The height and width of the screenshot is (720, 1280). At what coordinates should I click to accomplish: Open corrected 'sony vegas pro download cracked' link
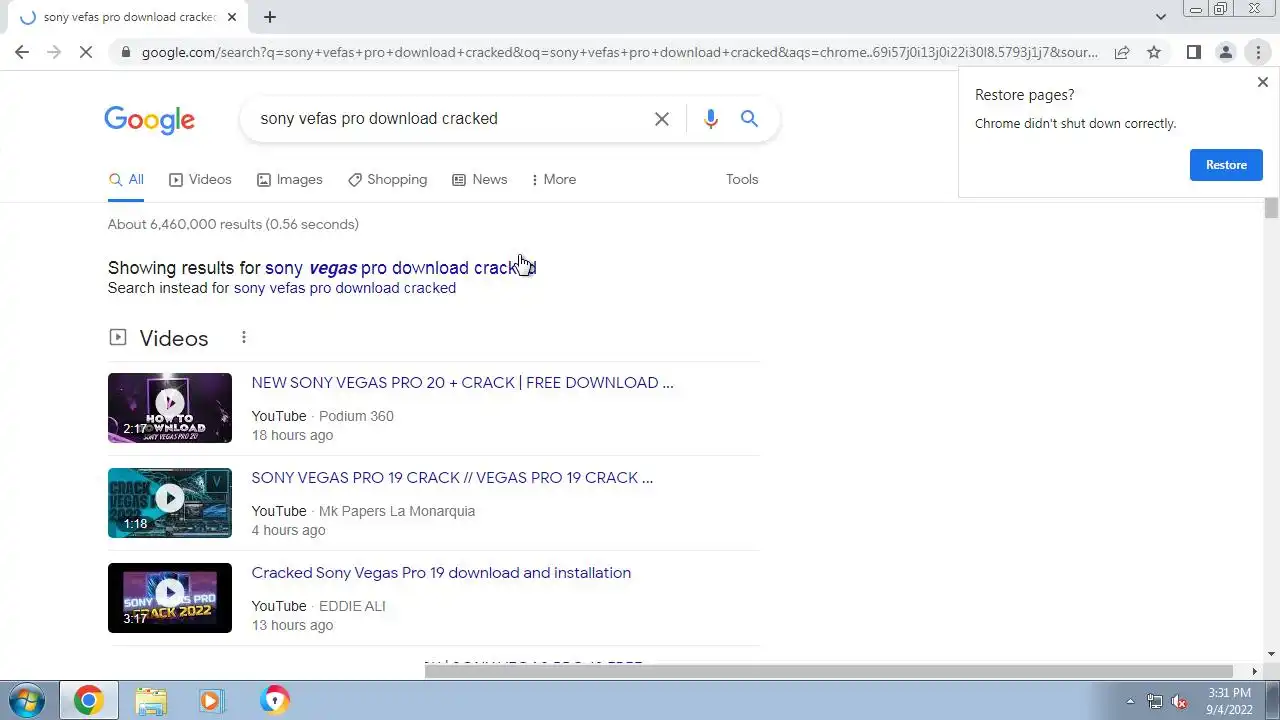[401, 268]
